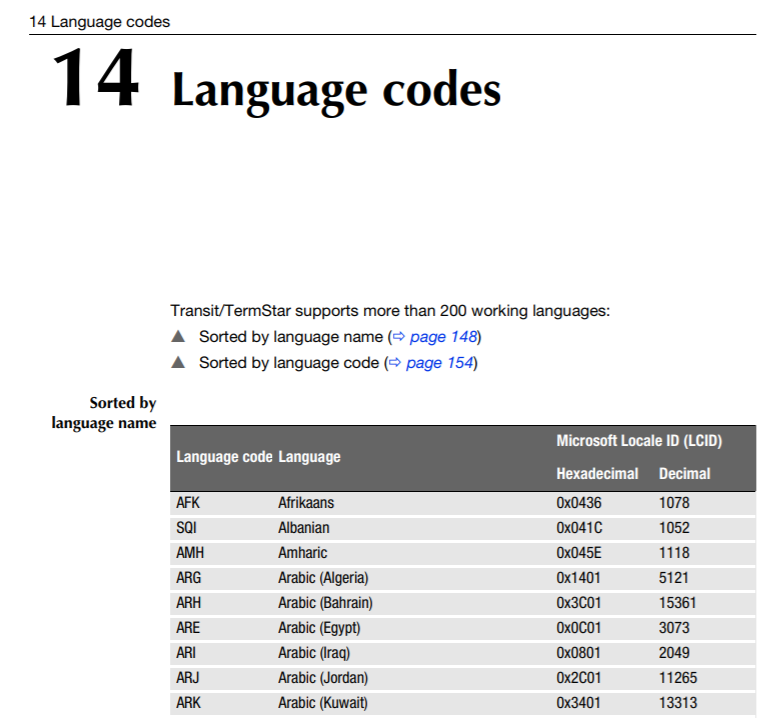The image size is (774, 718).
Task: Click the 'SQI' language code cell
Action: [x=188, y=528]
